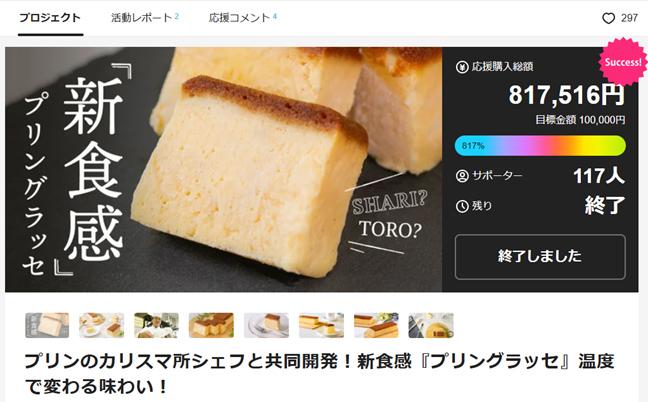Screen dimensions: 648x402
Task: Click the pink Success! badge
Action: tap(623, 62)
